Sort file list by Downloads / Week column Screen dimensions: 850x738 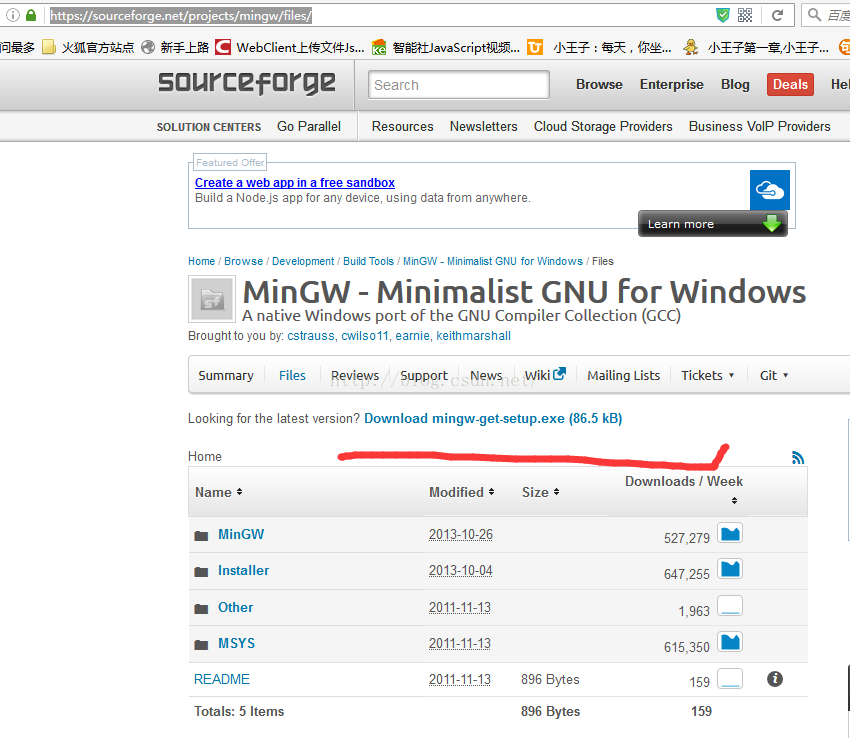(x=684, y=489)
